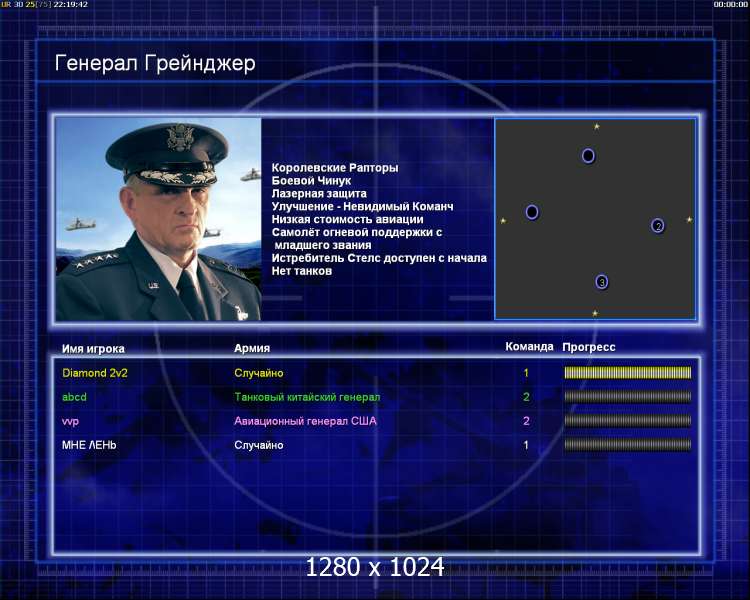Click start position marker 3 on minimap
The width and height of the screenshot is (750, 600).
point(602,282)
